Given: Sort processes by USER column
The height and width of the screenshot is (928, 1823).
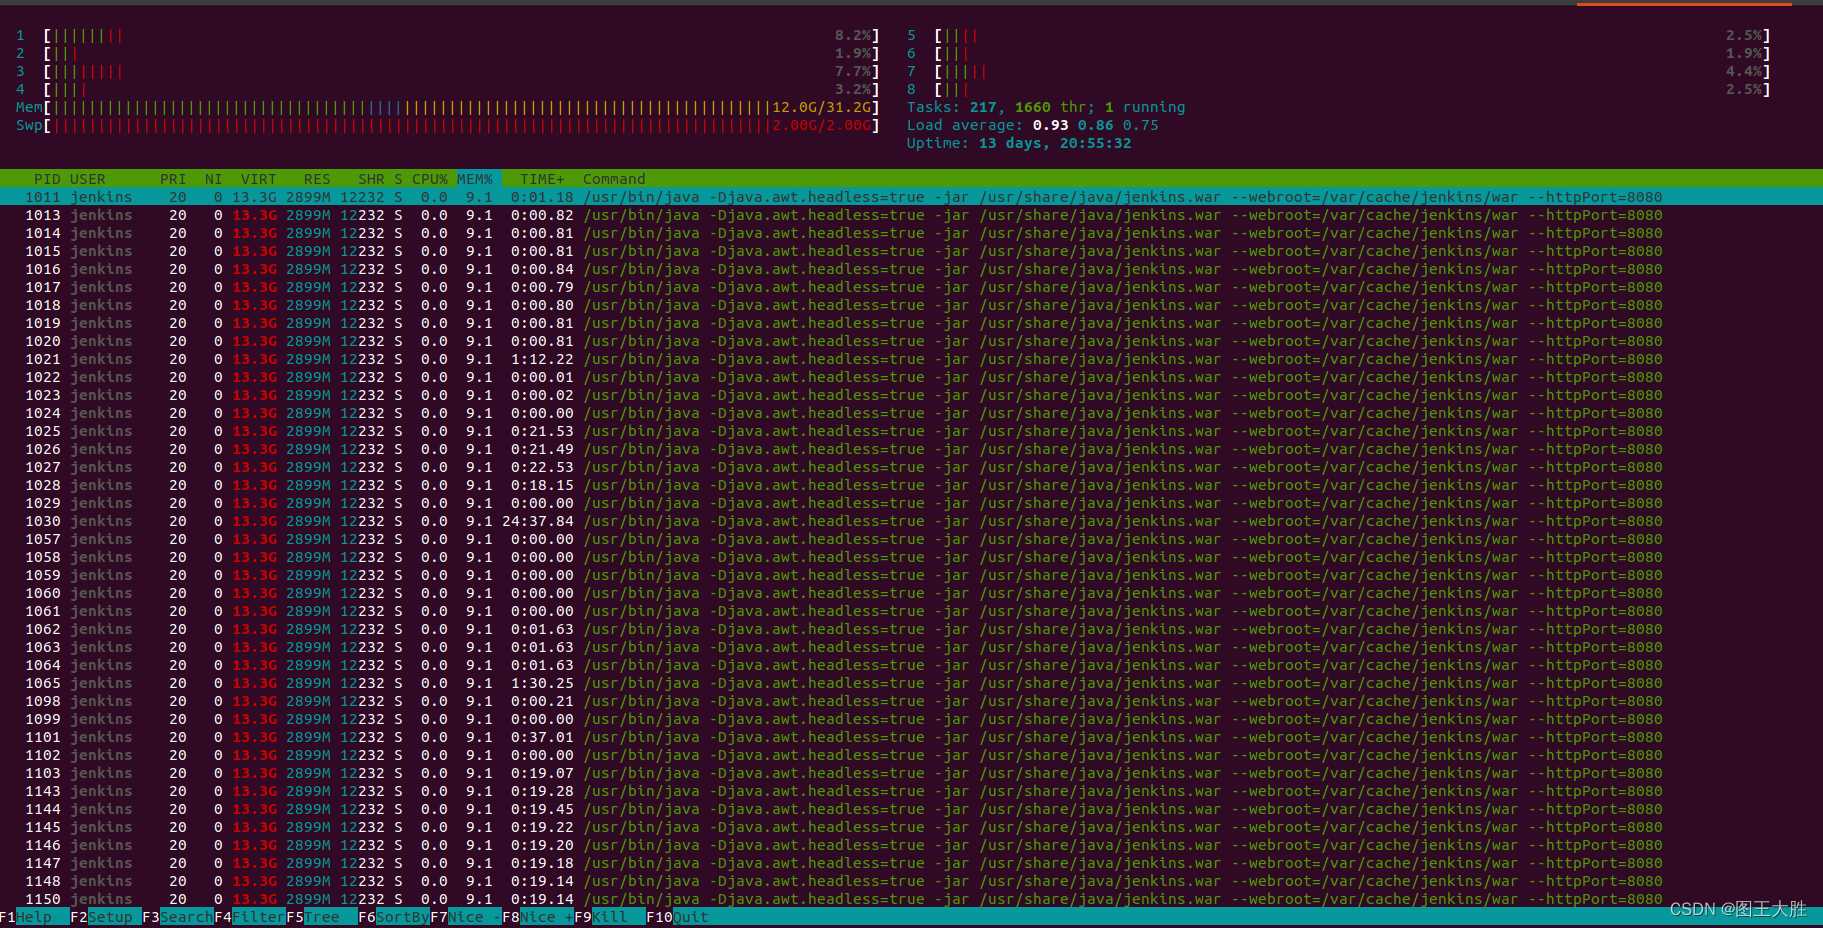Looking at the screenshot, I should pyautogui.click(x=88, y=178).
